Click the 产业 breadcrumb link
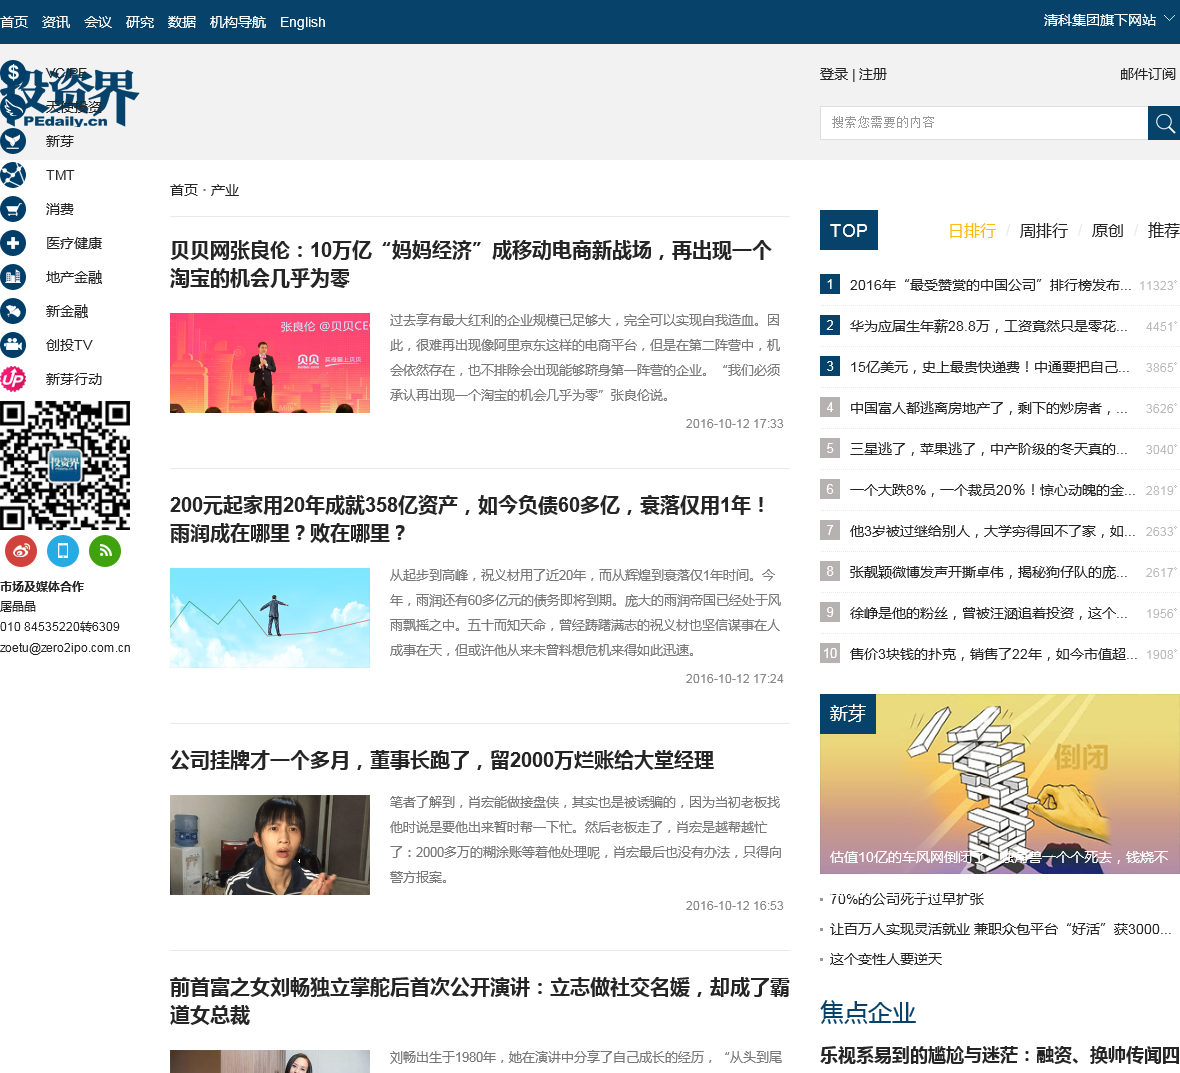 224,190
